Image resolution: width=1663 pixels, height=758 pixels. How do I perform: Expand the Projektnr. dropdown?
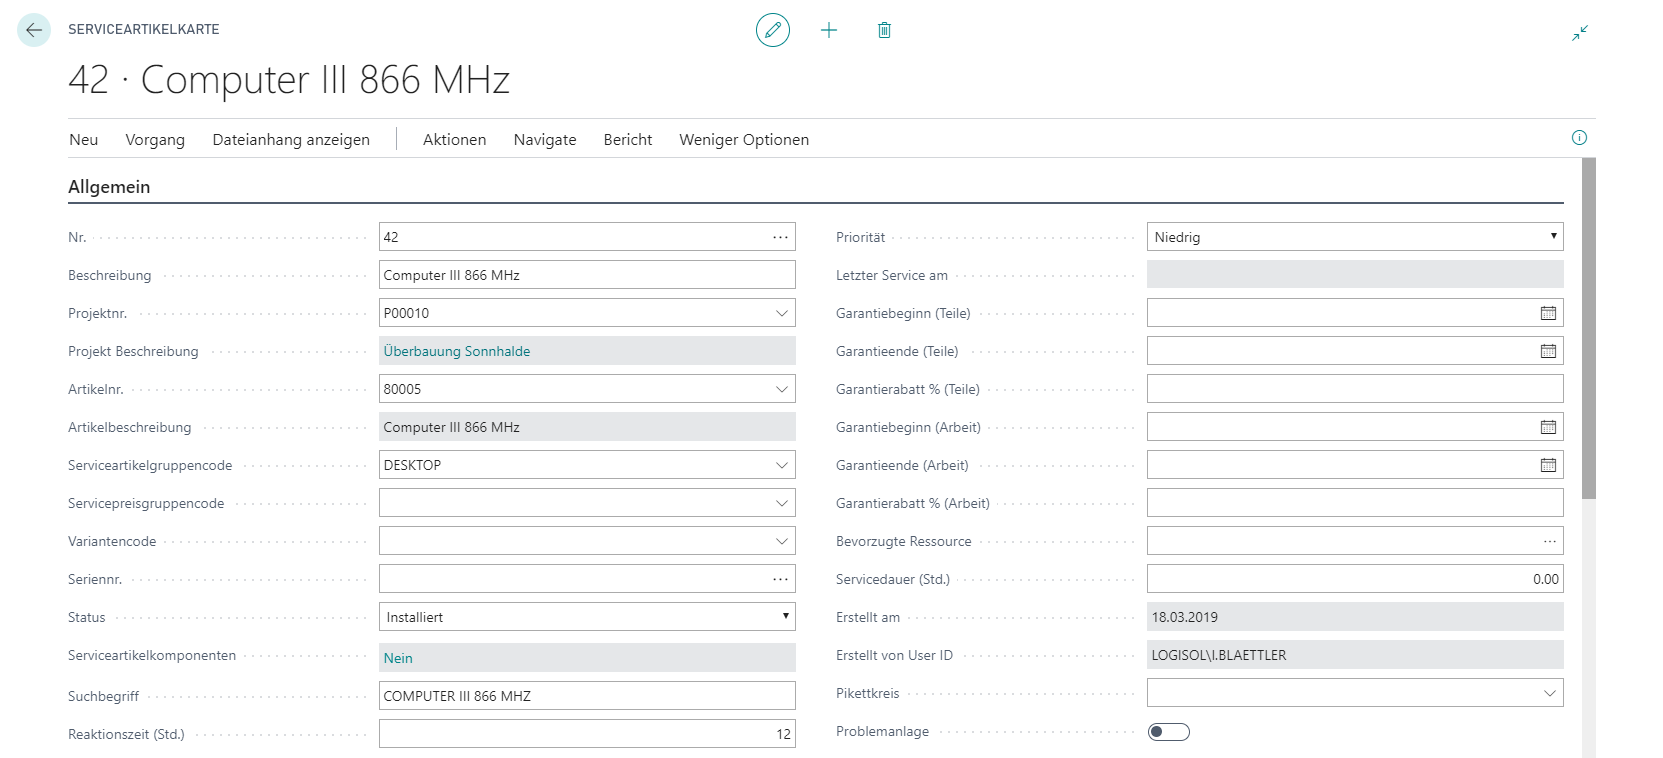pos(782,313)
